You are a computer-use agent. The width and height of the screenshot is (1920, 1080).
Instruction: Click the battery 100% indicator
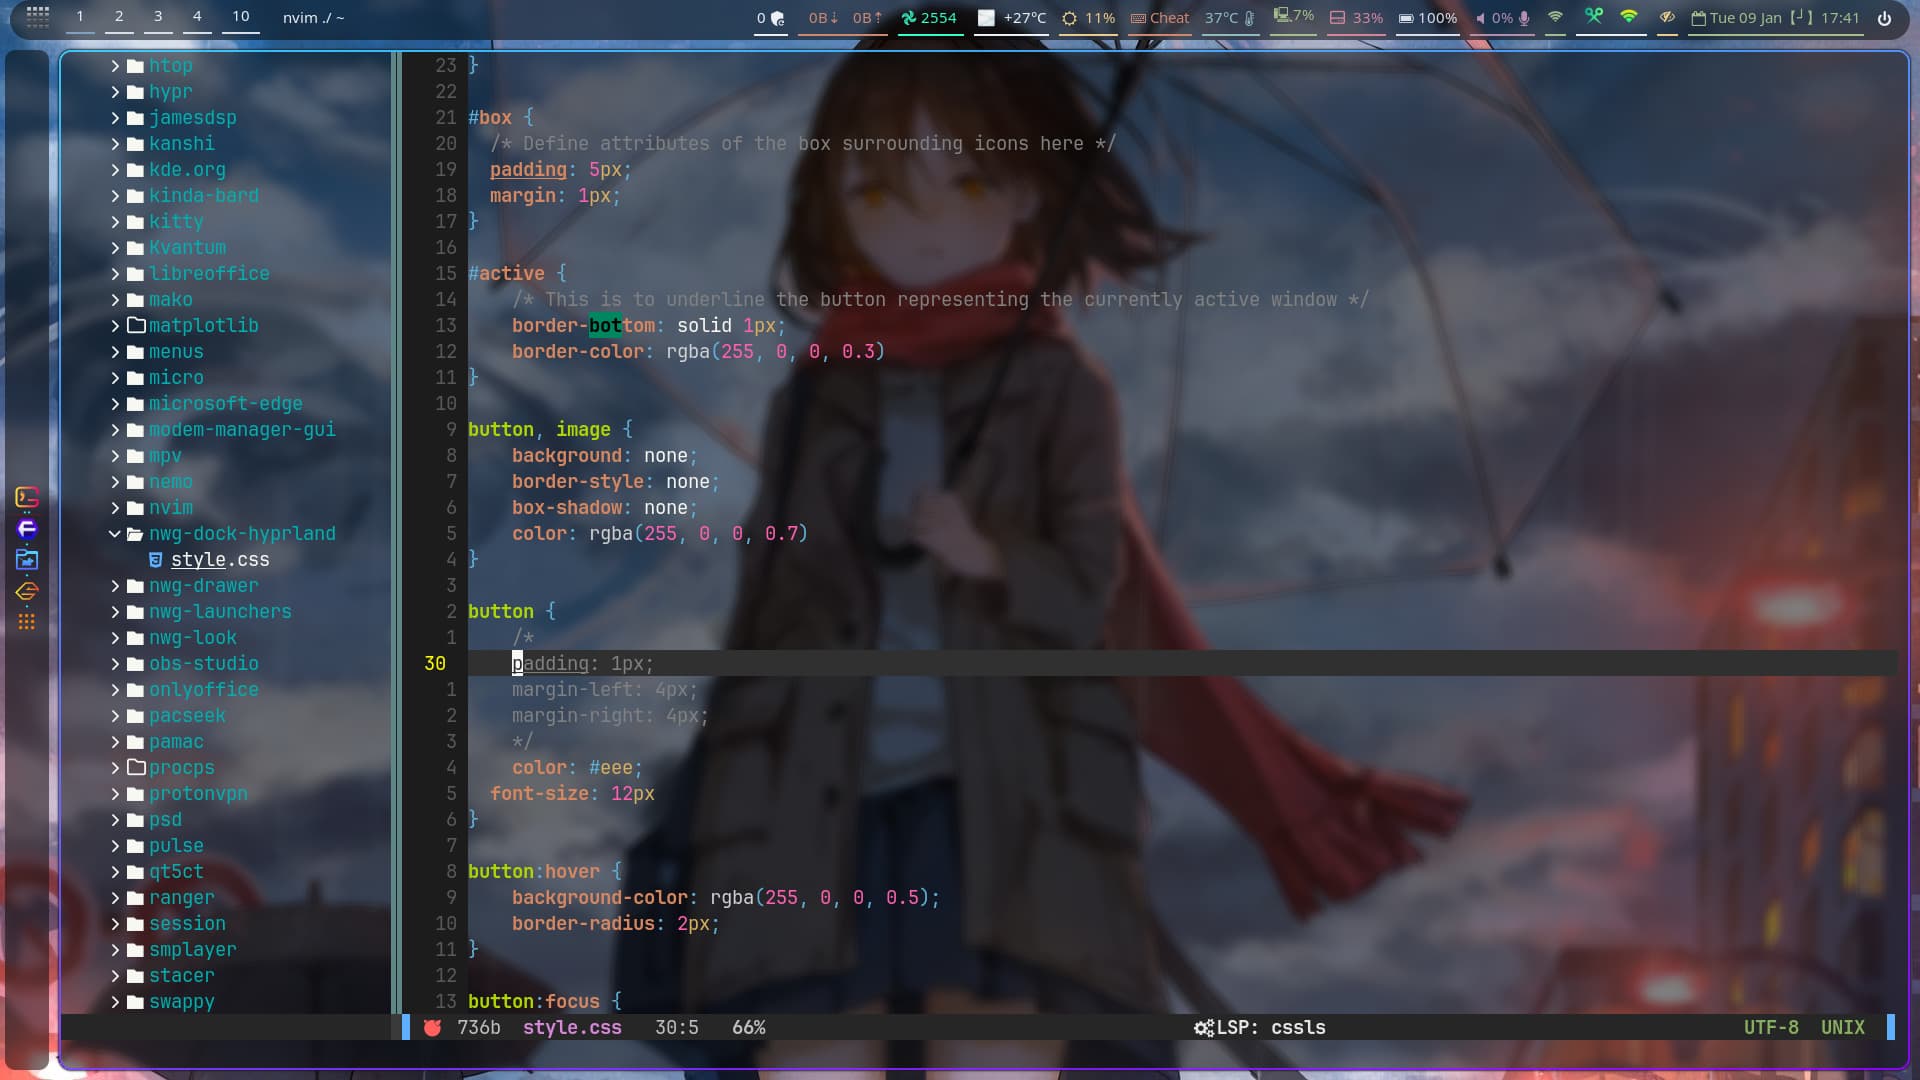coord(1428,18)
